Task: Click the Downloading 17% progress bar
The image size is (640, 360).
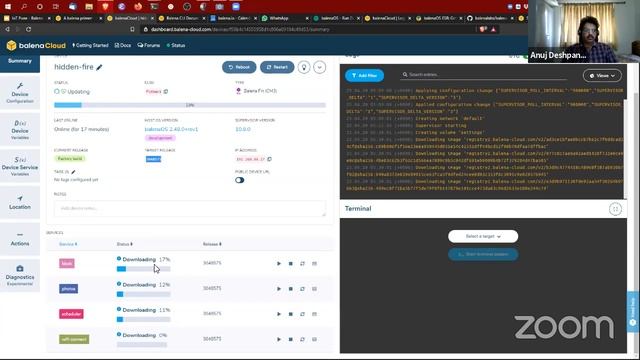Action: [144, 269]
